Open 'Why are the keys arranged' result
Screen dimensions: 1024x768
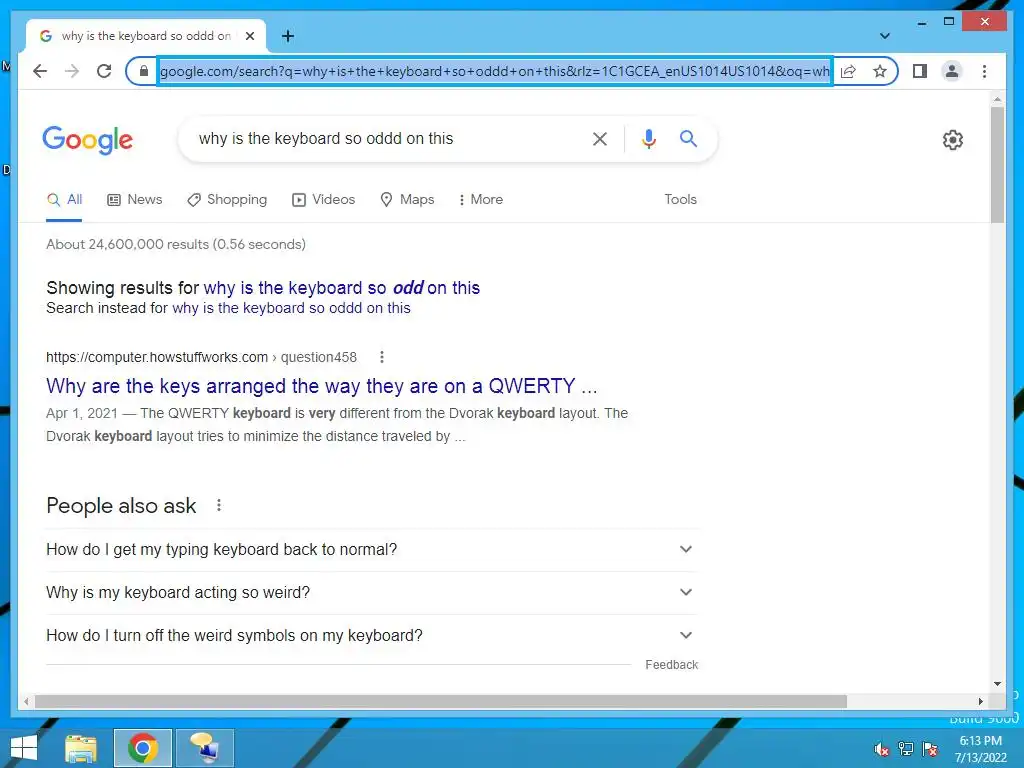321,386
